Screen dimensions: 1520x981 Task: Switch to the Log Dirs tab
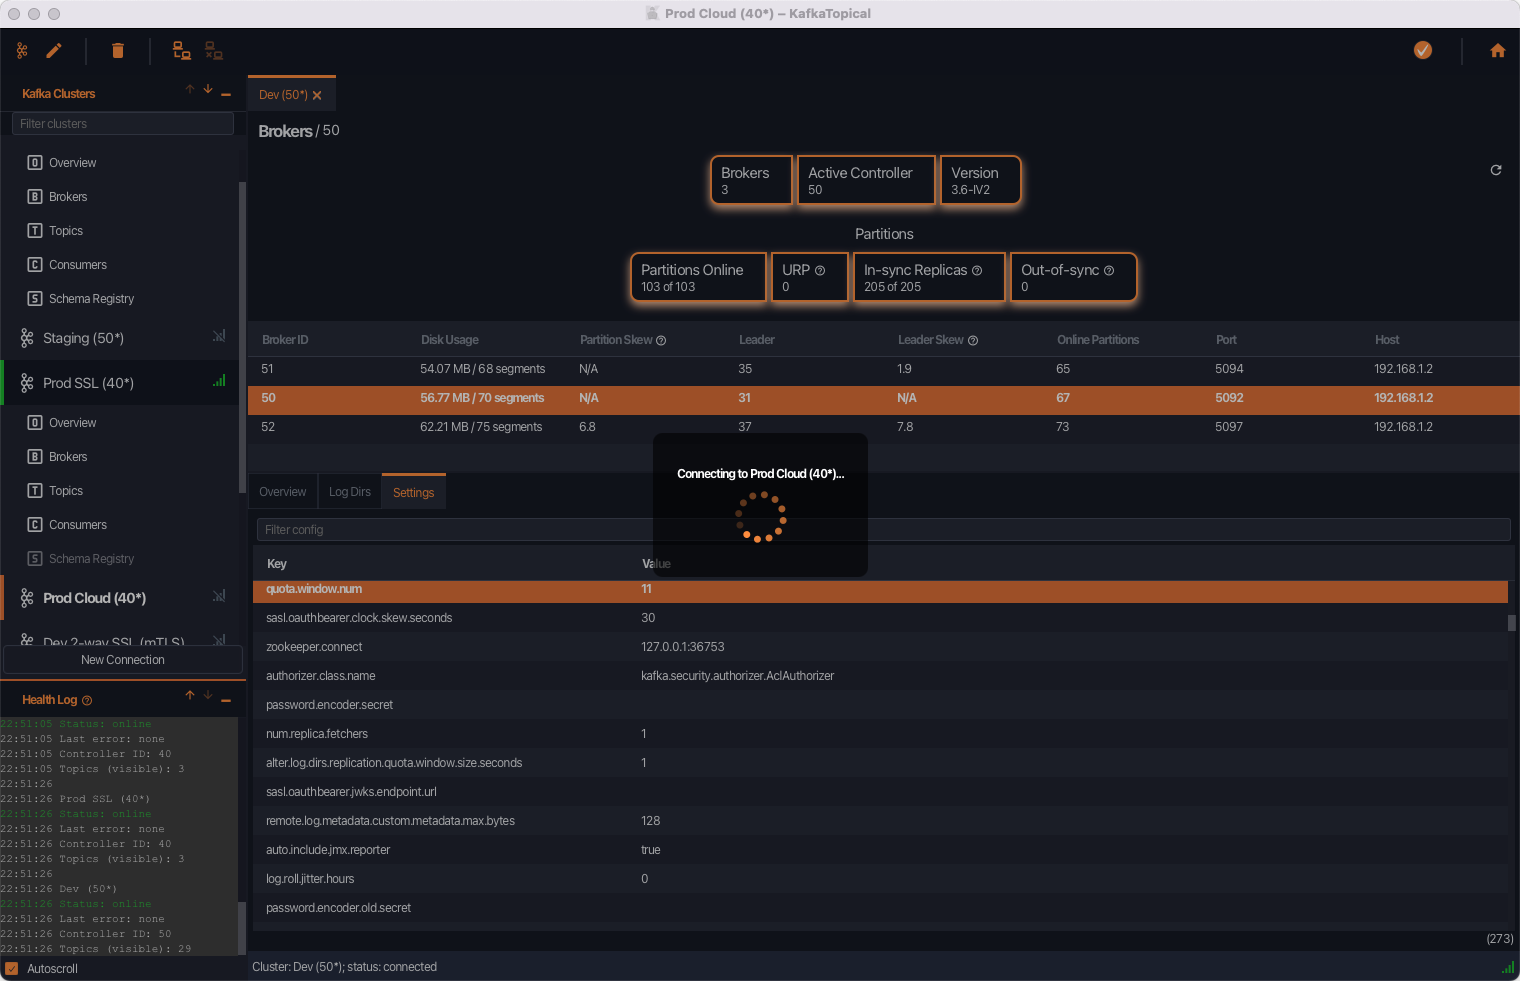coord(350,492)
